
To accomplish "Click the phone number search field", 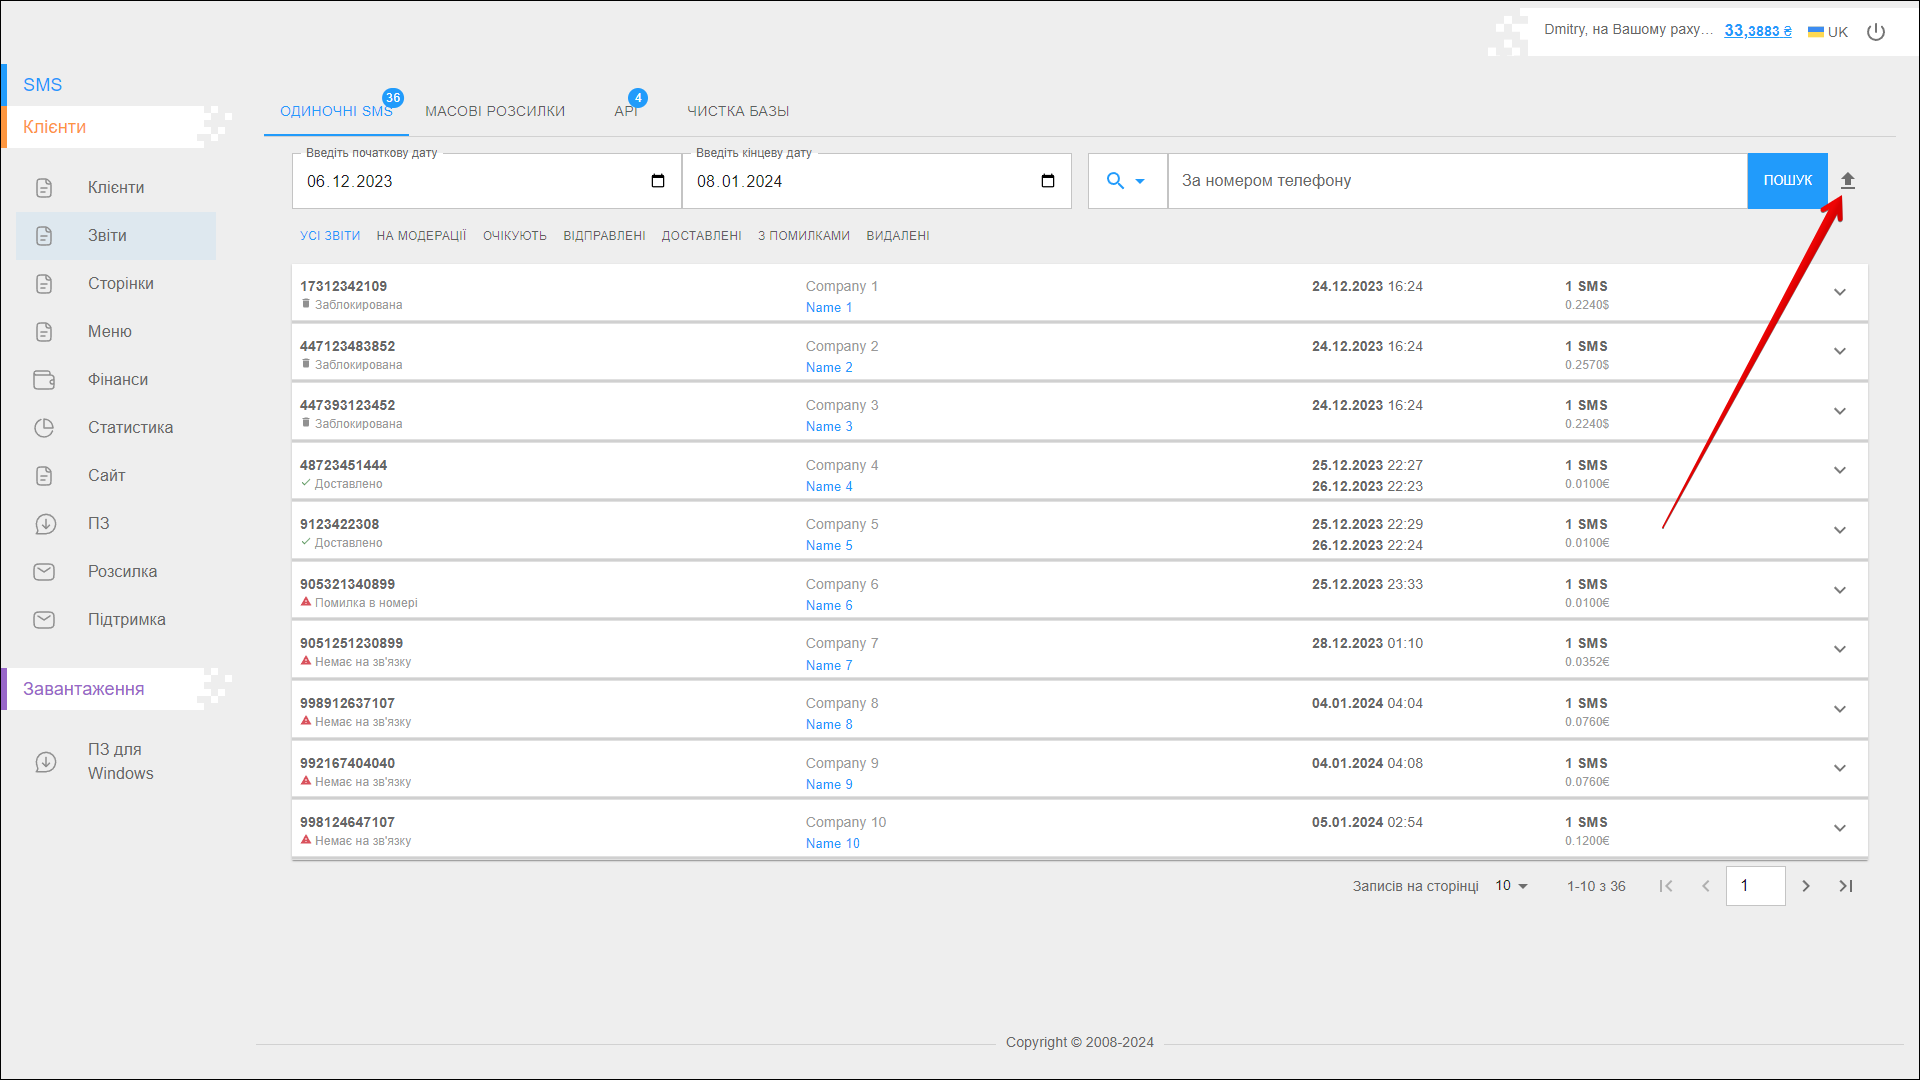I will click(1456, 181).
